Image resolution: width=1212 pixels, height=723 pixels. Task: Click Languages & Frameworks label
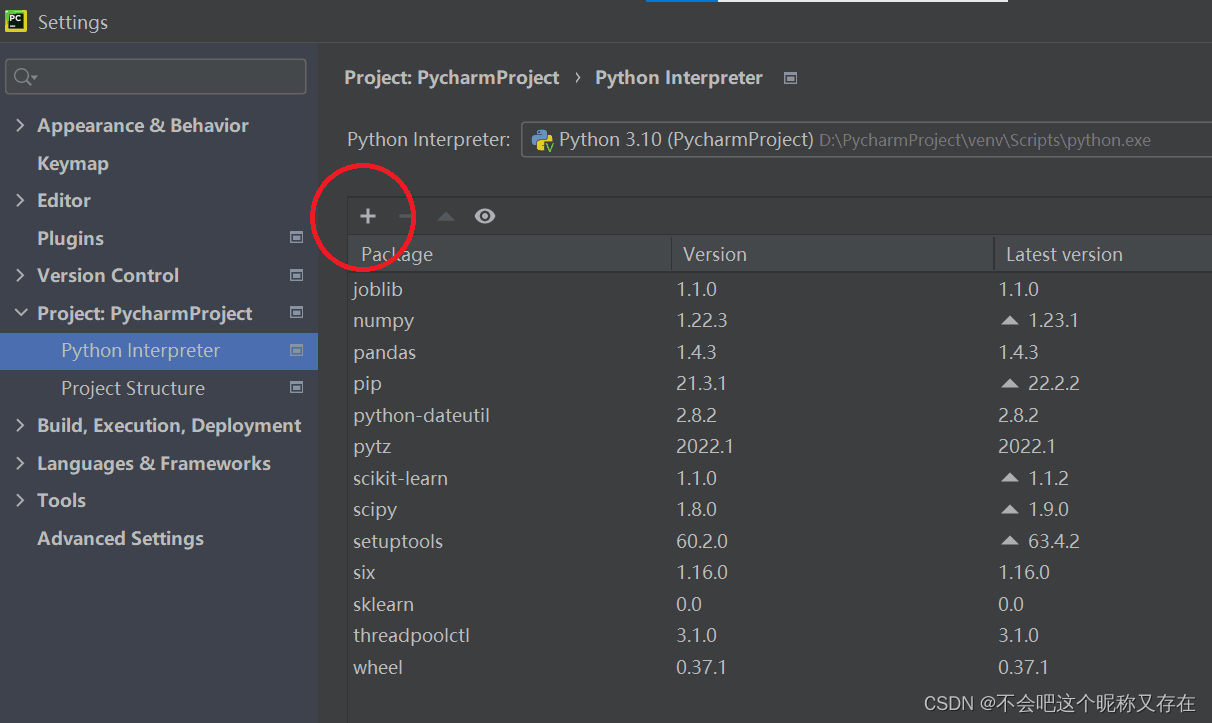click(x=154, y=463)
